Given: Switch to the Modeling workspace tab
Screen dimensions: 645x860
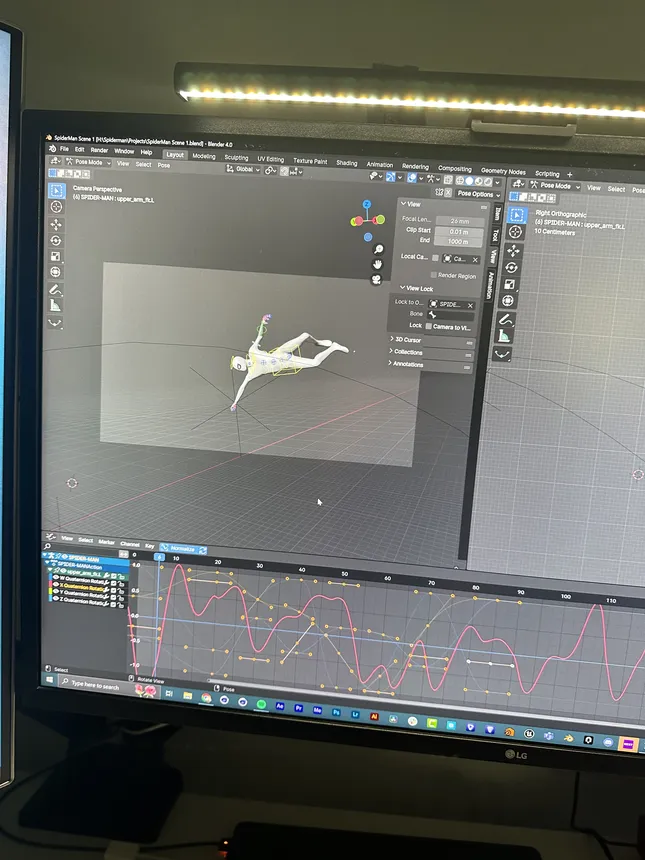Looking at the screenshot, I should click(204, 156).
